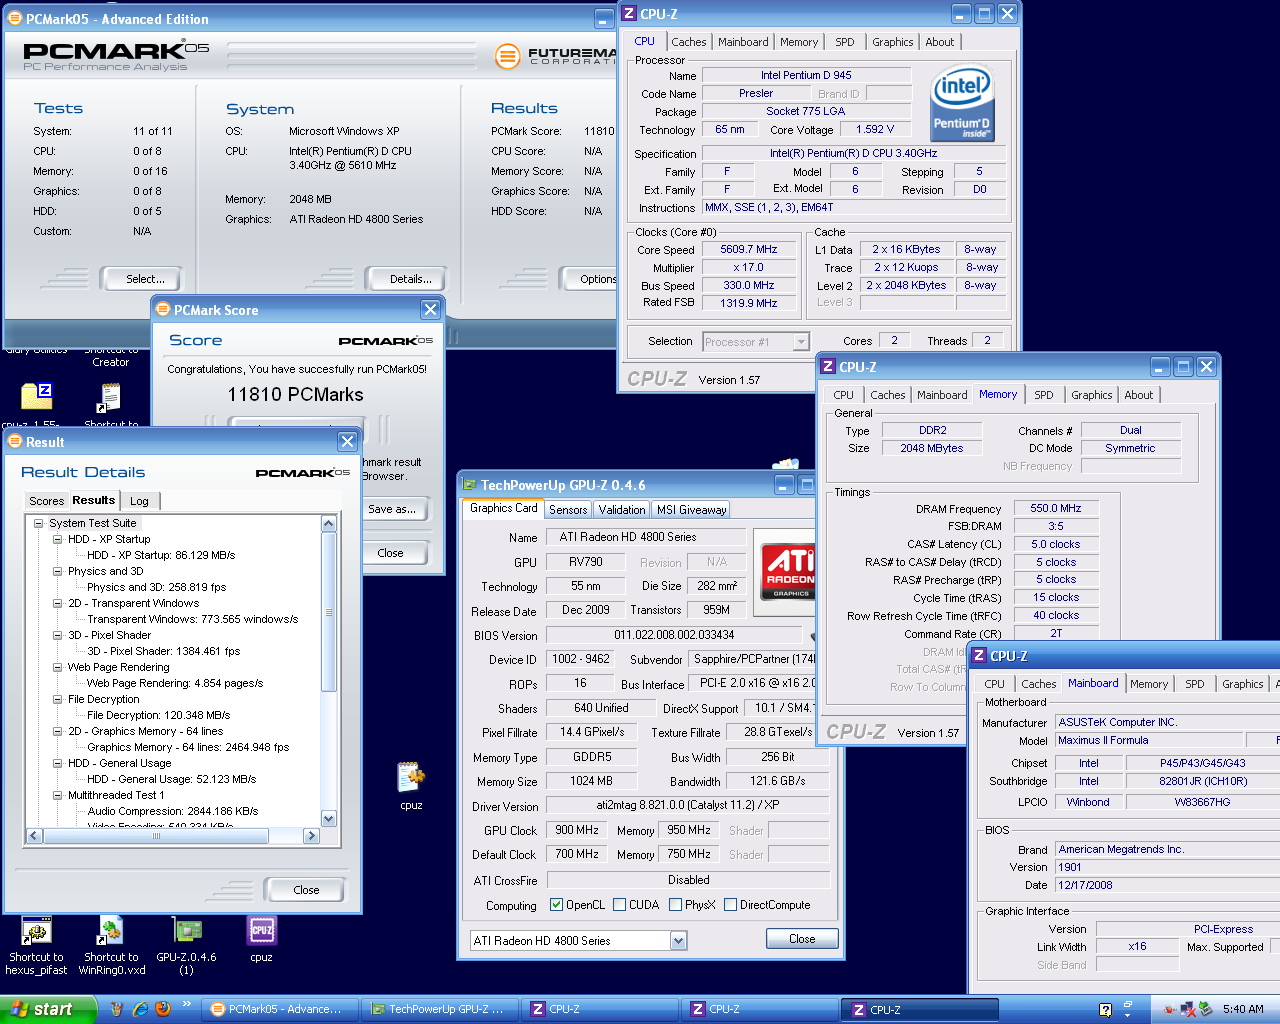Select 'File Decryption: 120.348 MB/s' row
This screenshot has width=1280, height=1024.
click(158, 715)
